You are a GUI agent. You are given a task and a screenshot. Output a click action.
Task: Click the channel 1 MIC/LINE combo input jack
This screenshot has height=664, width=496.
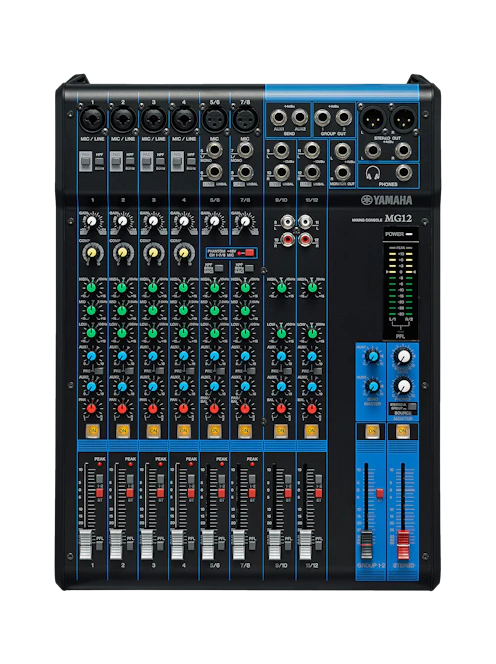(x=92, y=119)
